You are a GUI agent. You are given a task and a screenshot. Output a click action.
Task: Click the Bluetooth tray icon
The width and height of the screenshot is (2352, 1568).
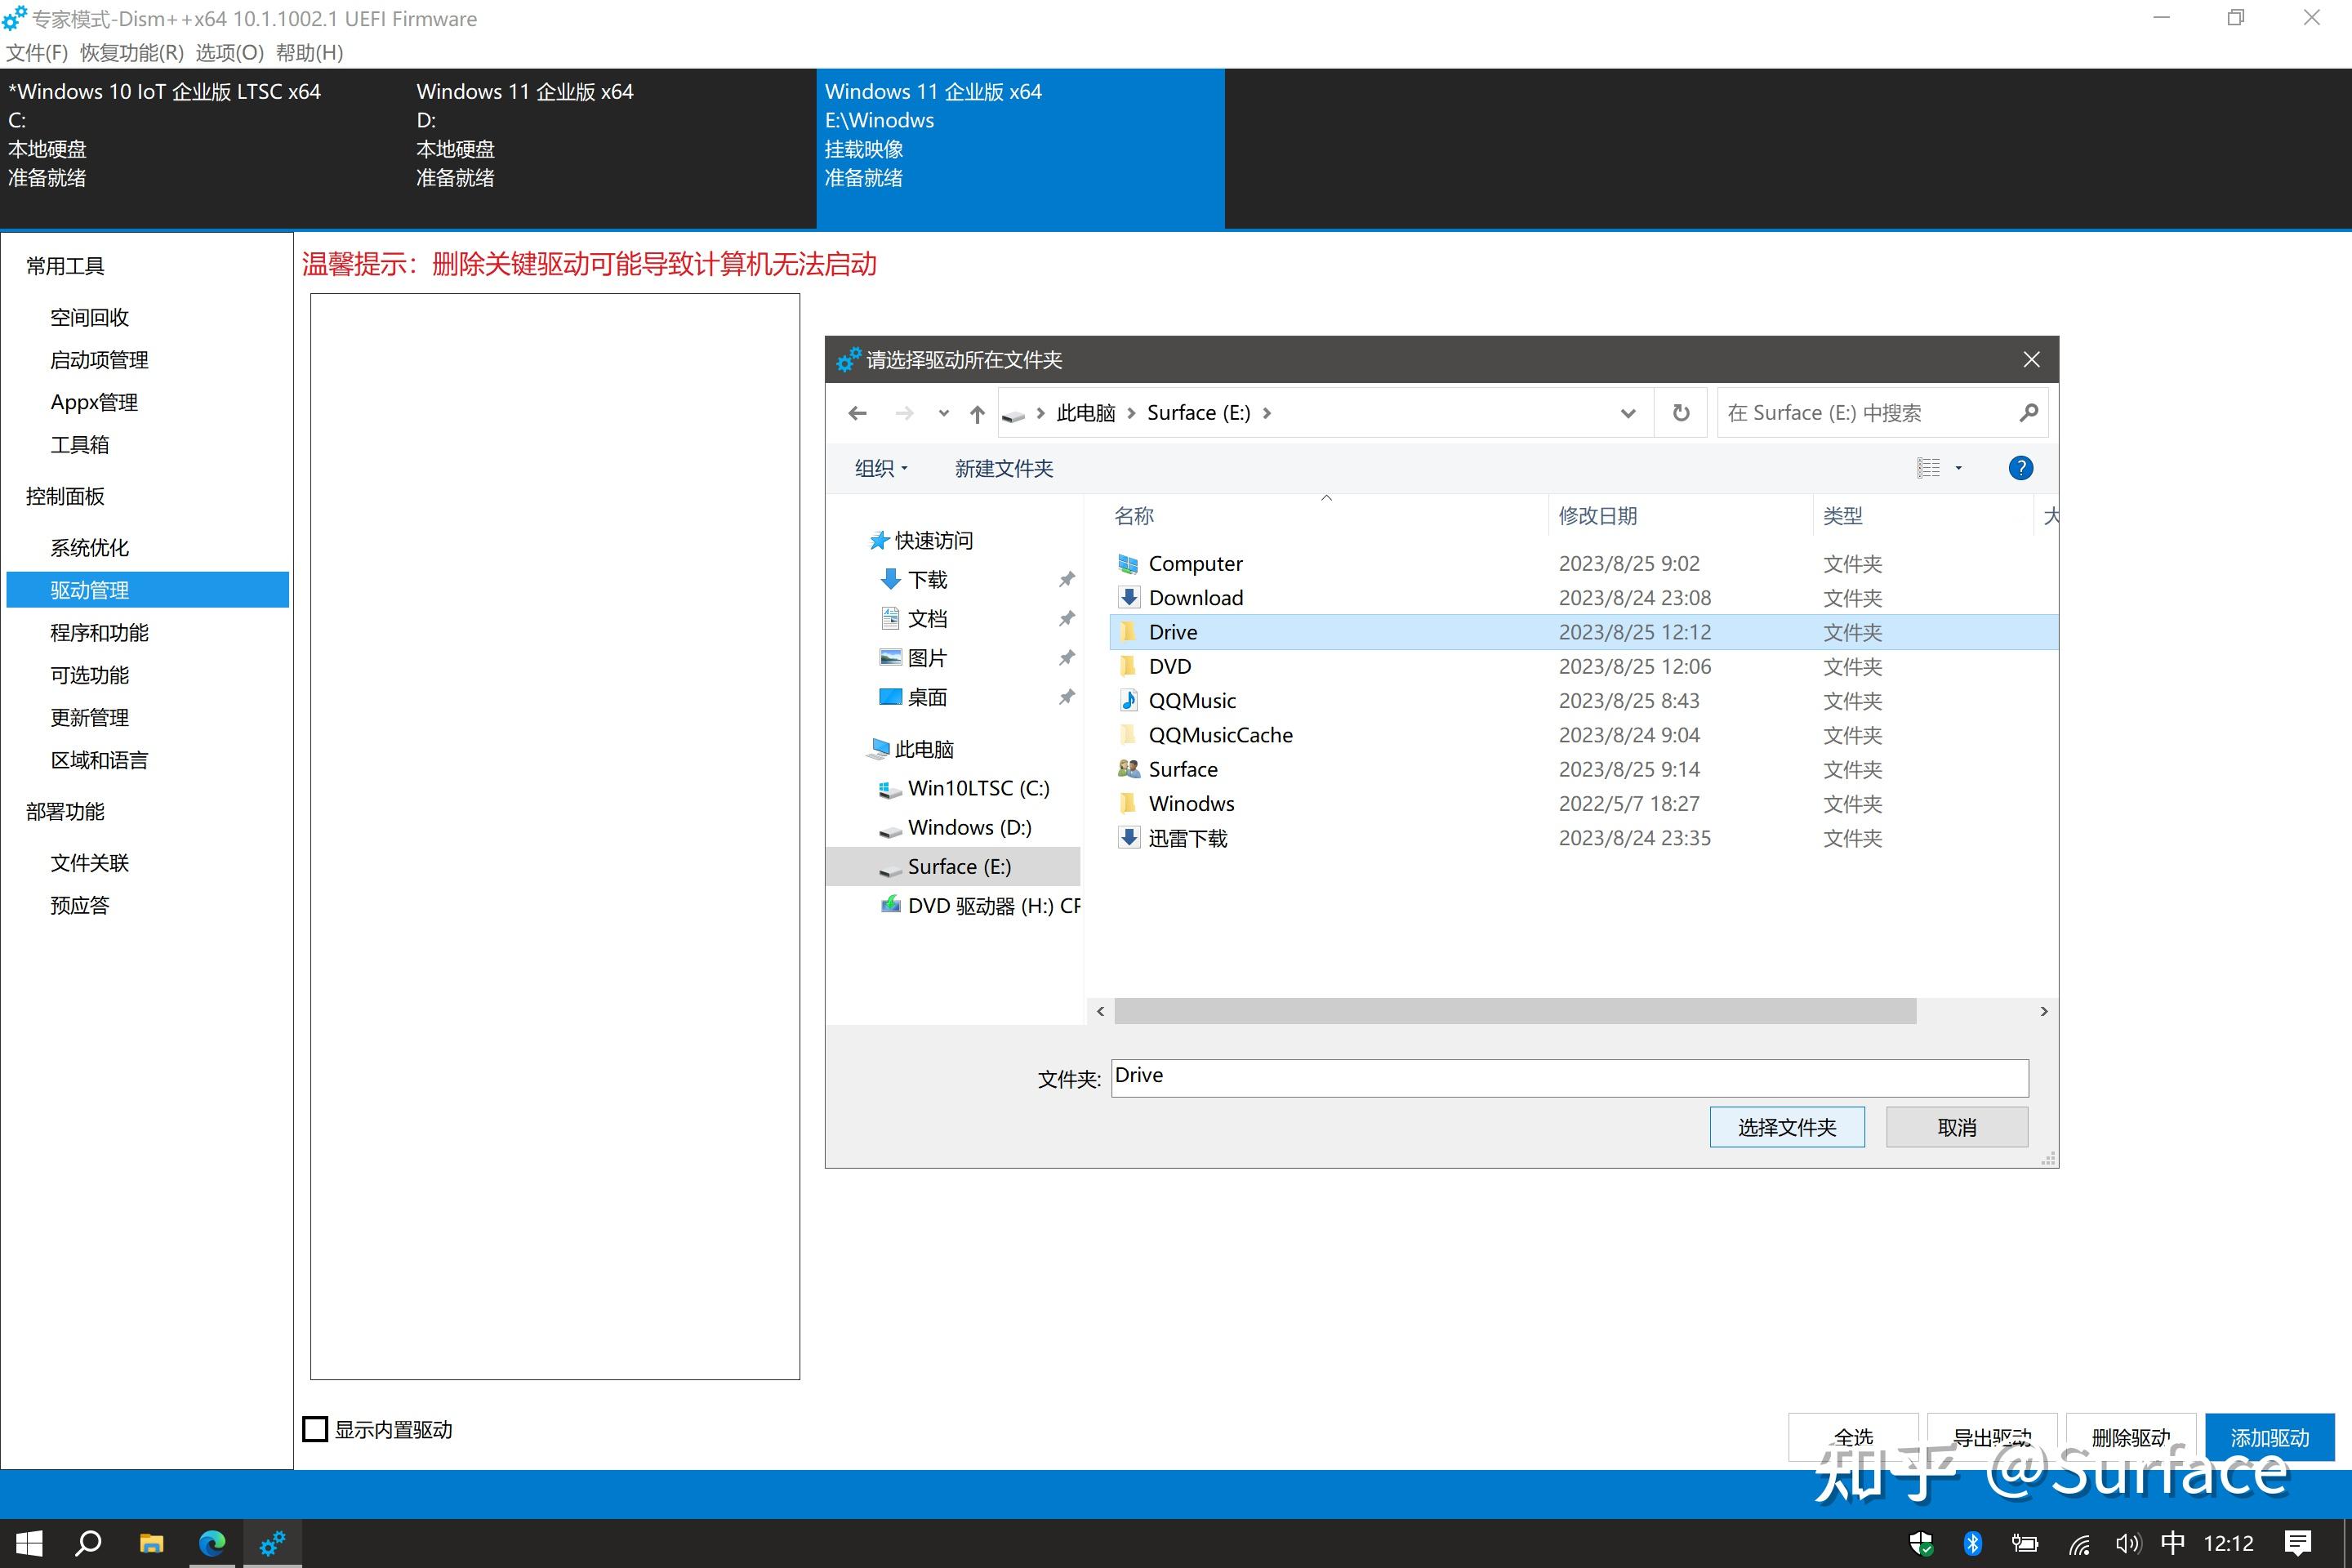pos(1972,1543)
